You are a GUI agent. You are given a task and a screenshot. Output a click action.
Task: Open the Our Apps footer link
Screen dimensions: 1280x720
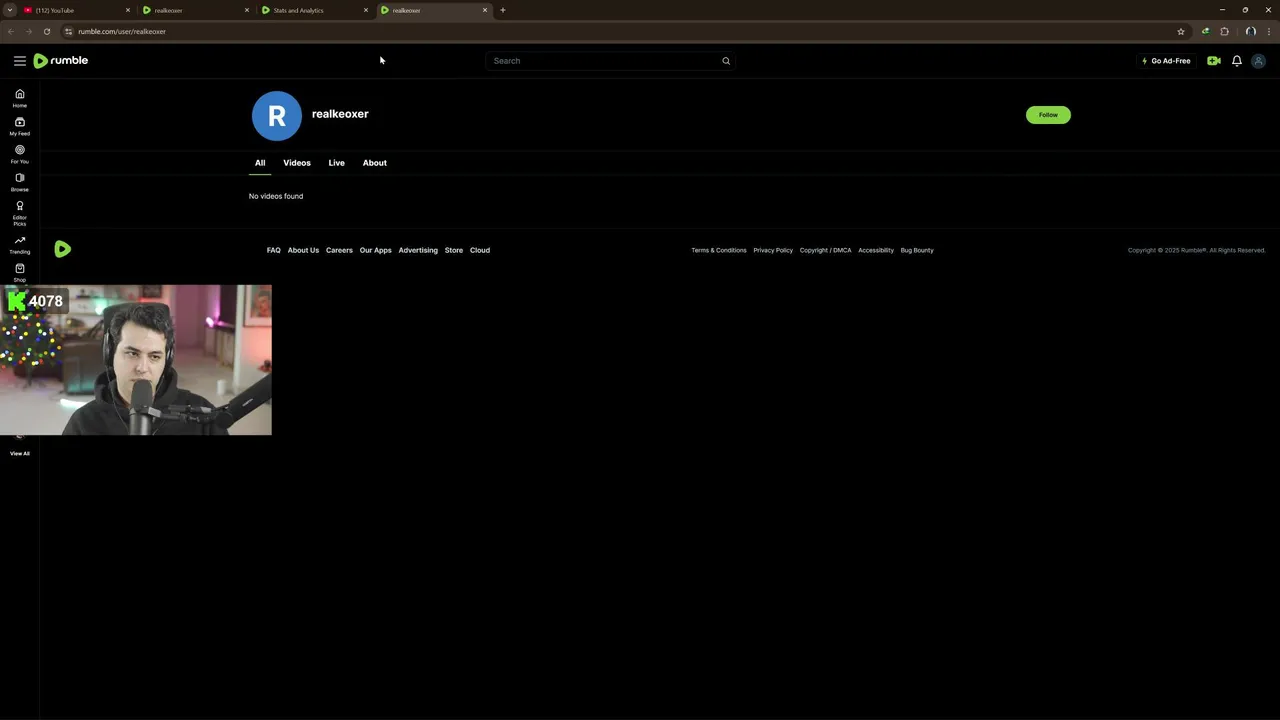click(x=376, y=250)
